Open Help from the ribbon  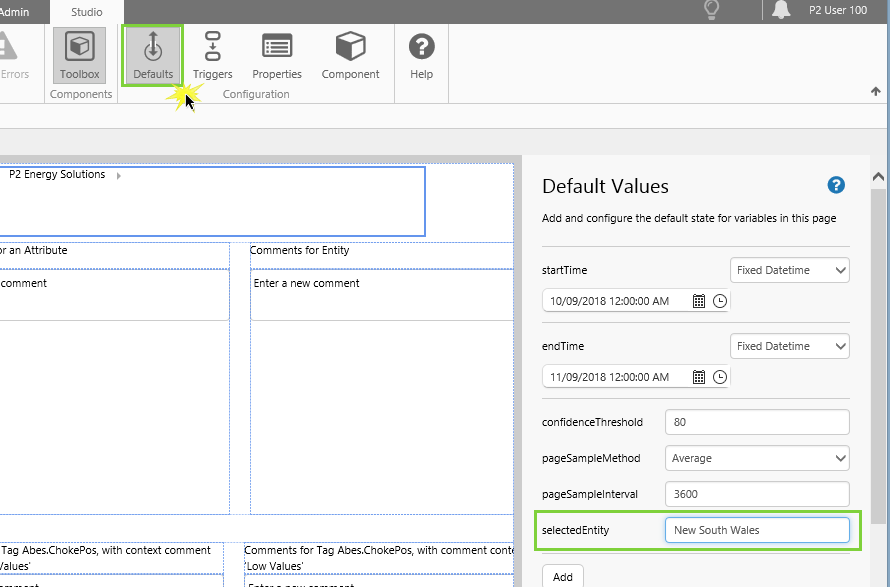click(421, 56)
